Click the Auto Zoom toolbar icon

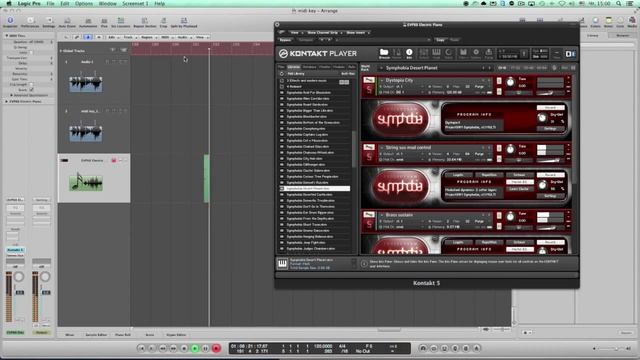[x=67, y=21]
